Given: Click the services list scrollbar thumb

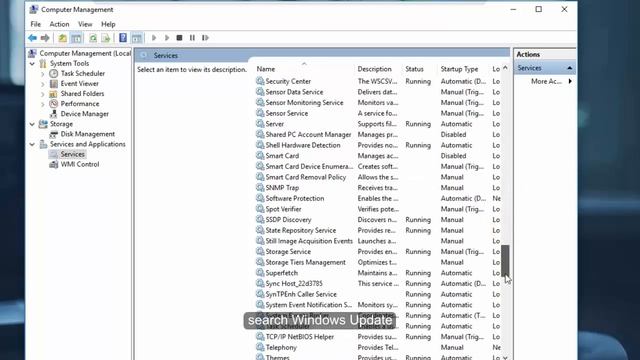Looking at the screenshot, I should 505,260.
